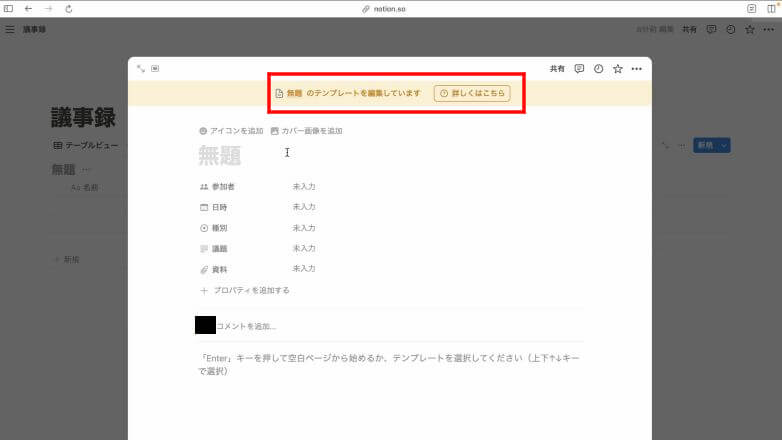Click the 種別 property label
This screenshot has width=782, height=440.
213,228
